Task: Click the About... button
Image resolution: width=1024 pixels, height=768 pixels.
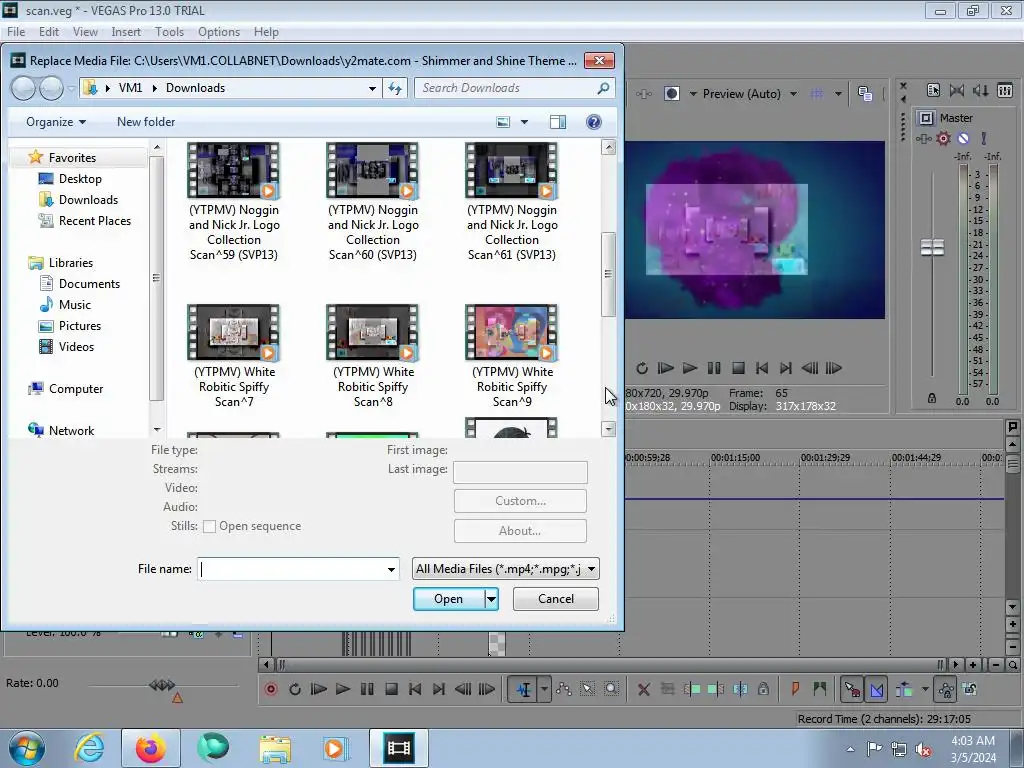Action: point(520,531)
